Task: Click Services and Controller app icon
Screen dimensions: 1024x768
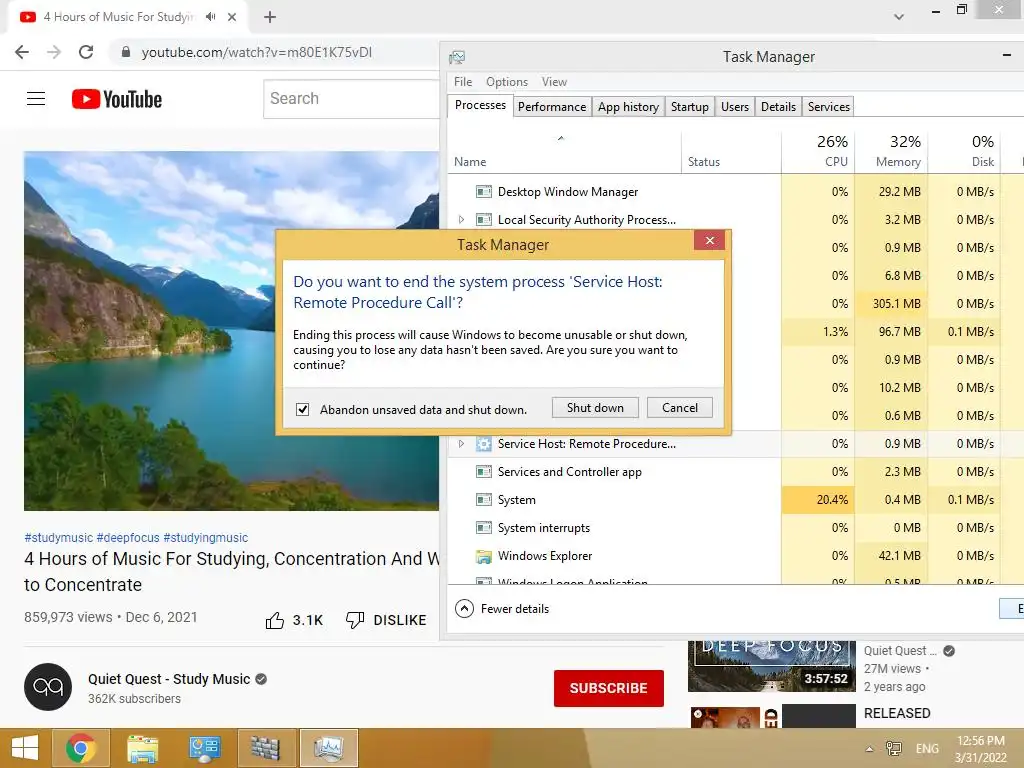Action: click(x=484, y=472)
